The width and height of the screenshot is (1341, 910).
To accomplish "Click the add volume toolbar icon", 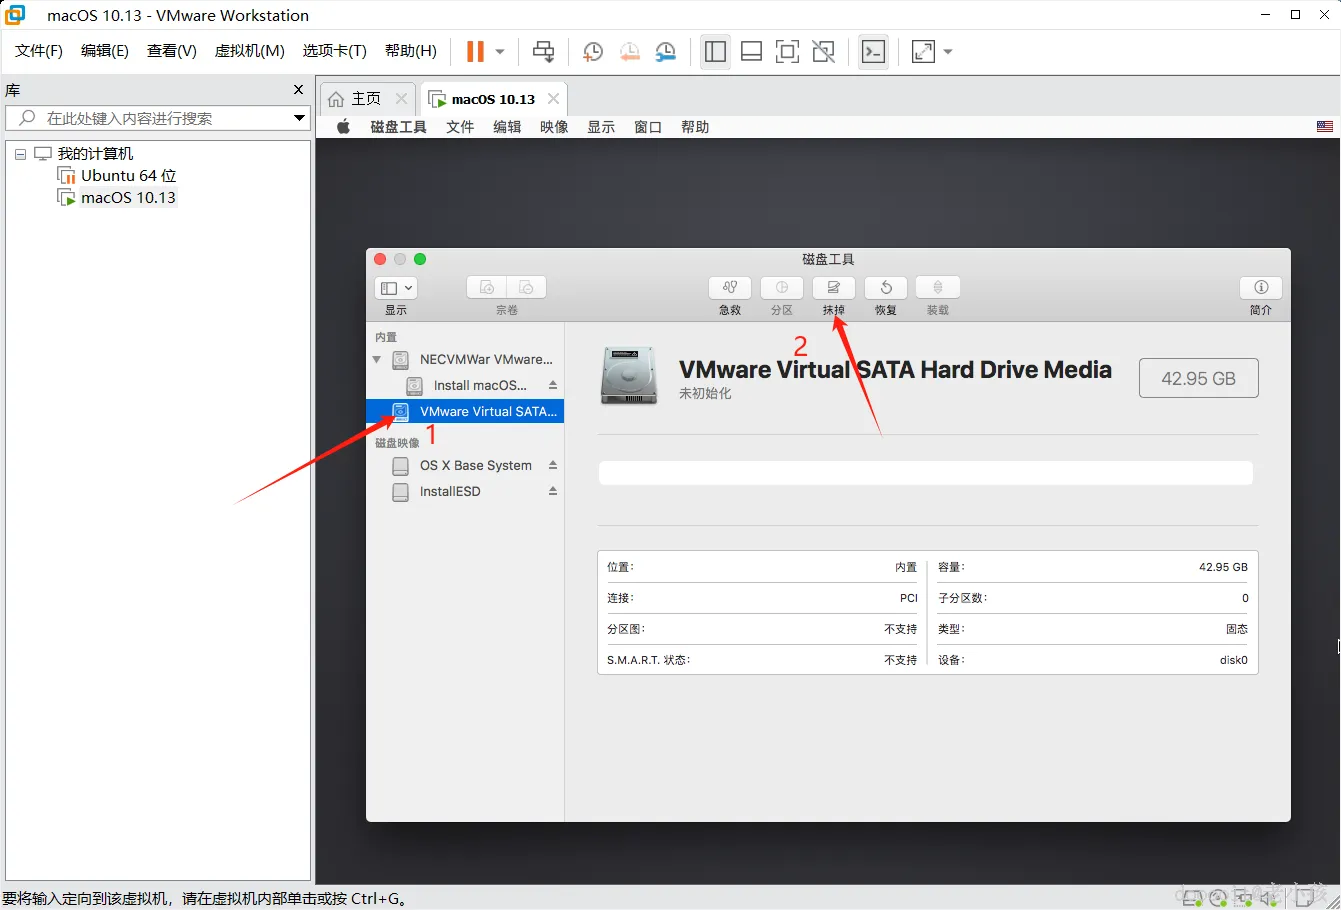I will (x=487, y=288).
